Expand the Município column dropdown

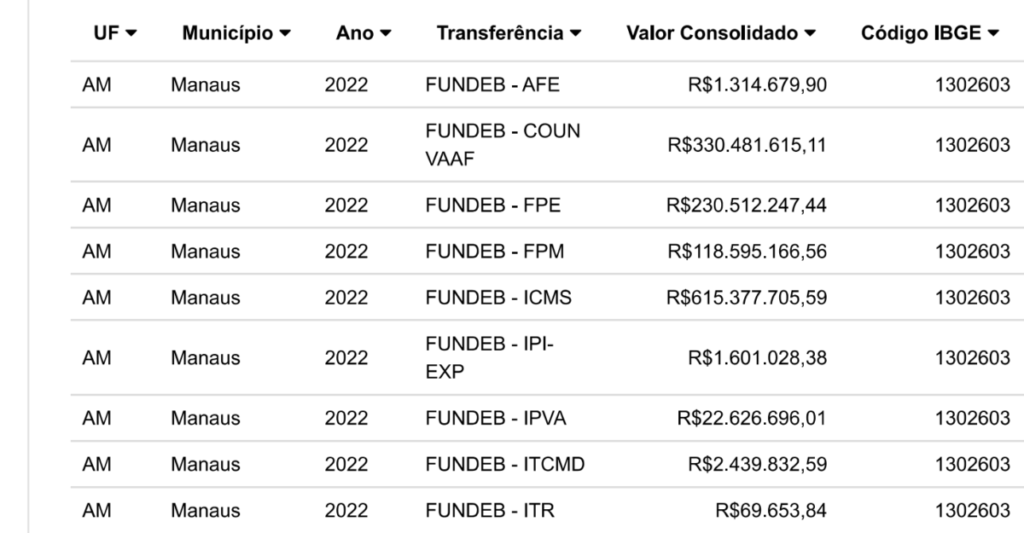pyautogui.click(x=287, y=34)
